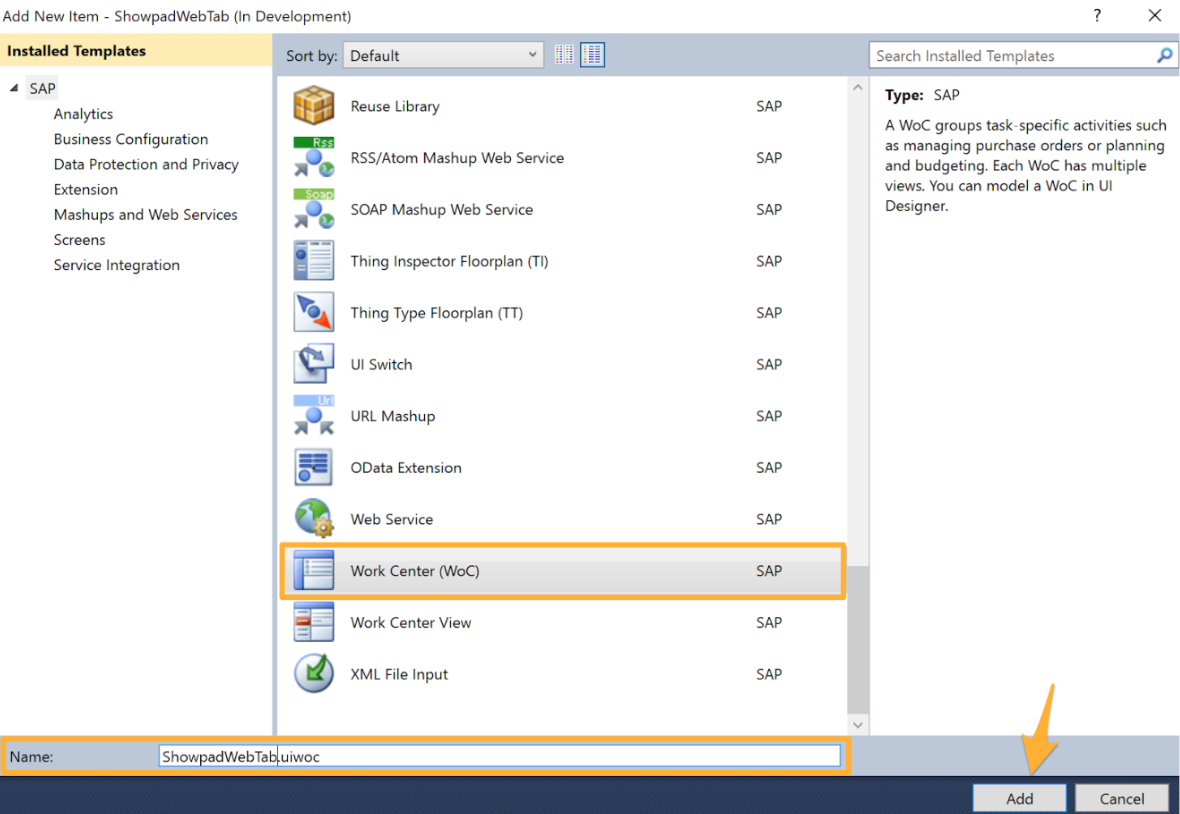
Task: Focus the Search Installed Templates box
Action: 1010,56
